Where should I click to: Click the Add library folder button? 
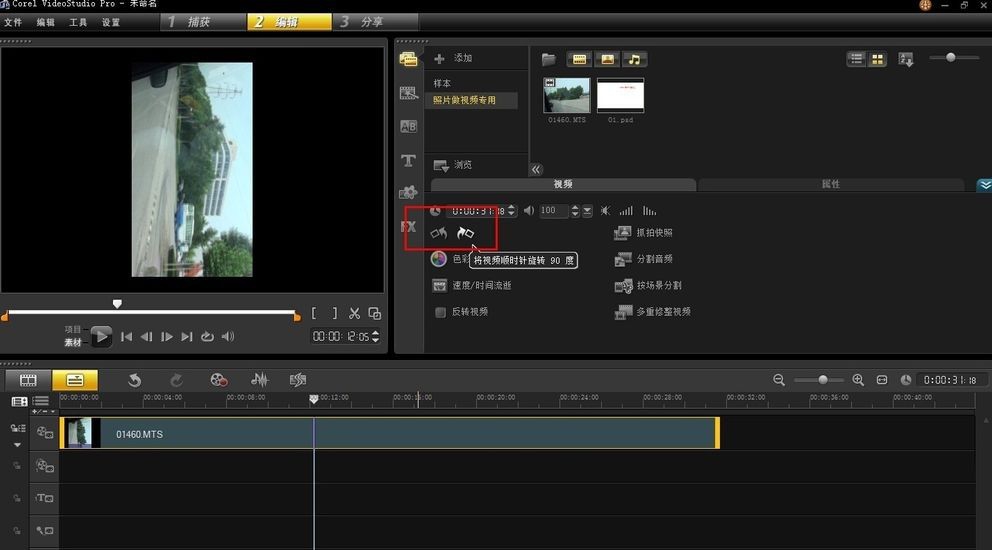click(454, 59)
